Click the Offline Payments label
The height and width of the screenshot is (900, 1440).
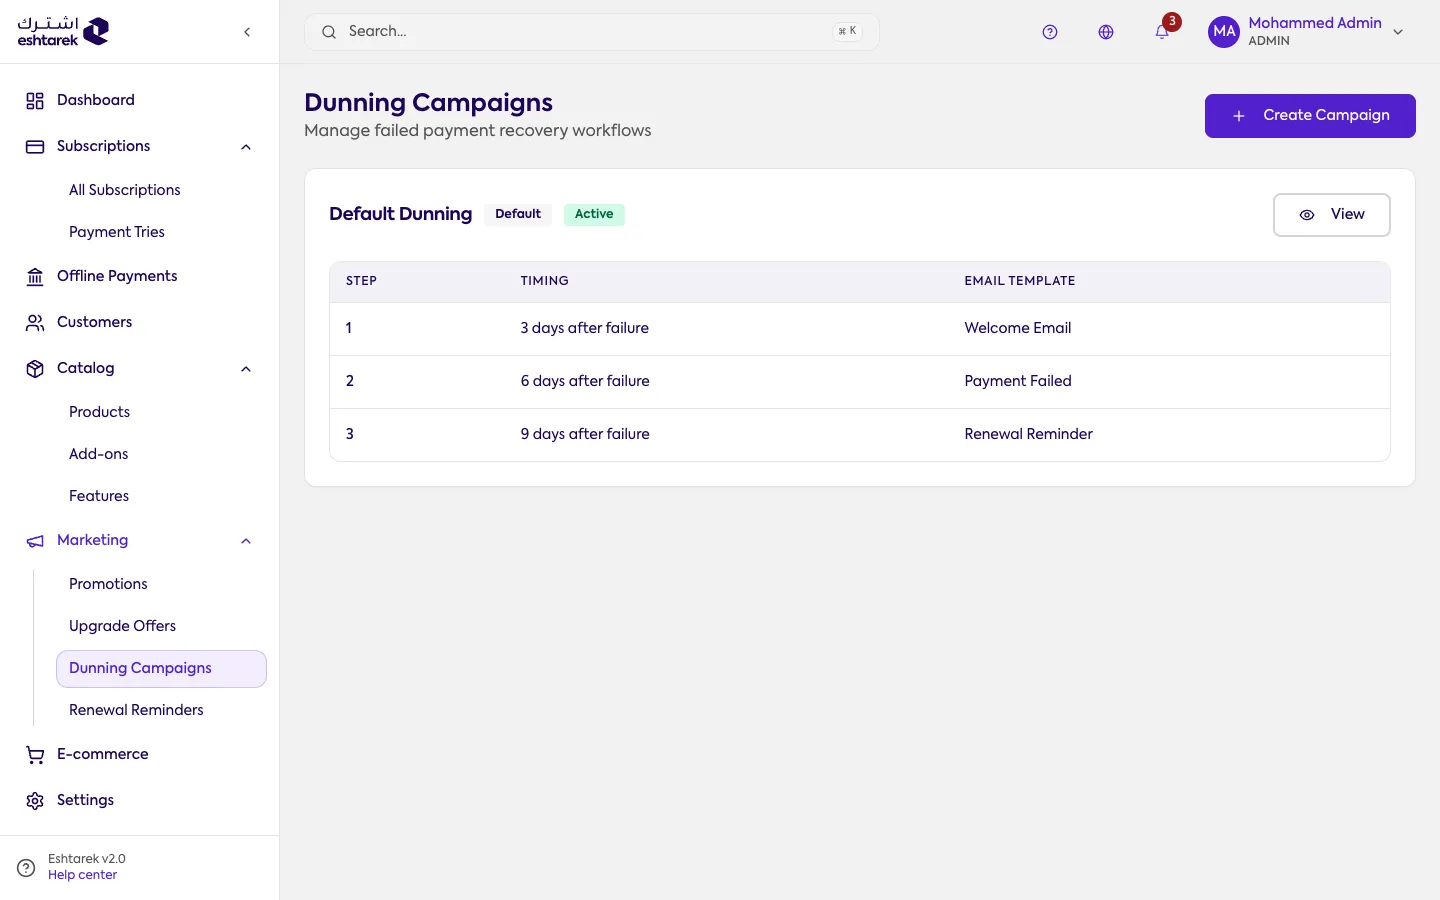[x=117, y=276]
